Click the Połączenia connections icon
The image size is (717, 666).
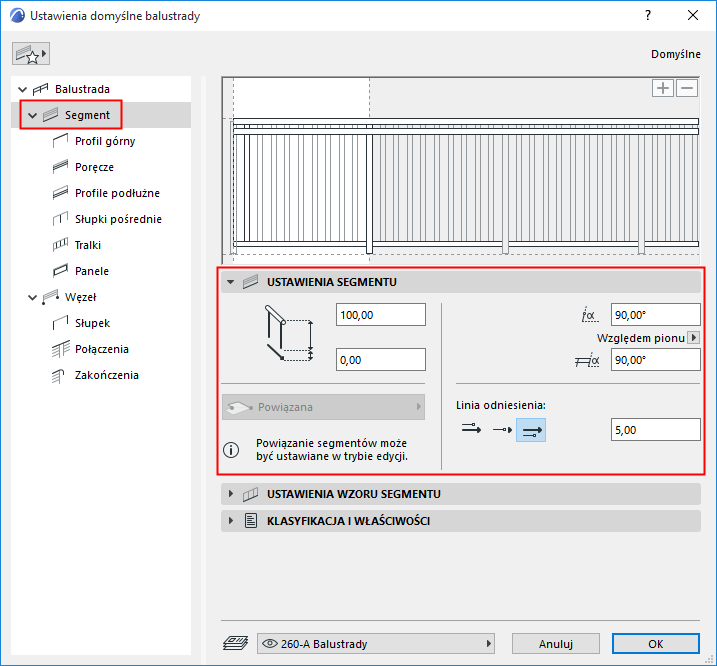point(60,349)
